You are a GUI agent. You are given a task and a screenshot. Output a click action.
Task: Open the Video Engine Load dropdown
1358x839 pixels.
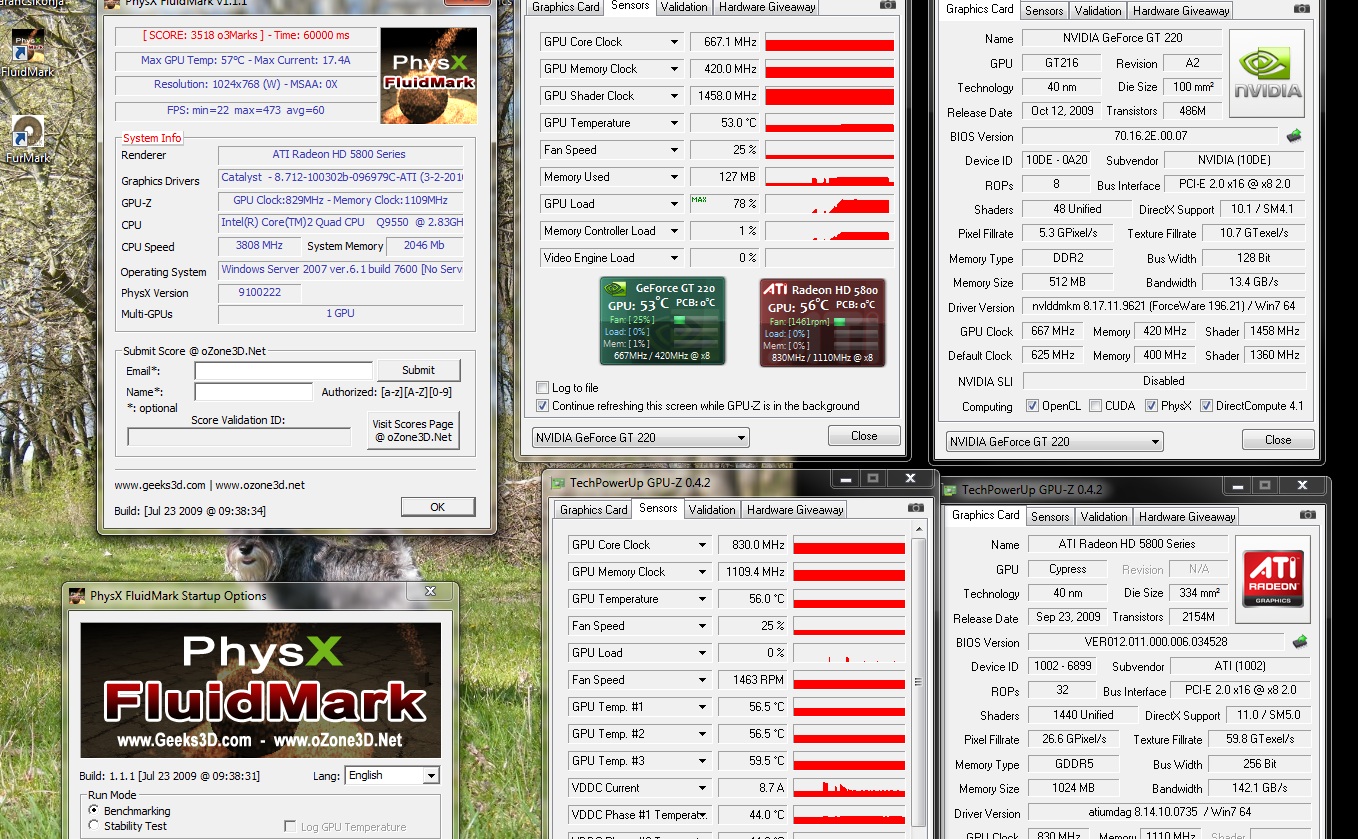[x=674, y=258]
